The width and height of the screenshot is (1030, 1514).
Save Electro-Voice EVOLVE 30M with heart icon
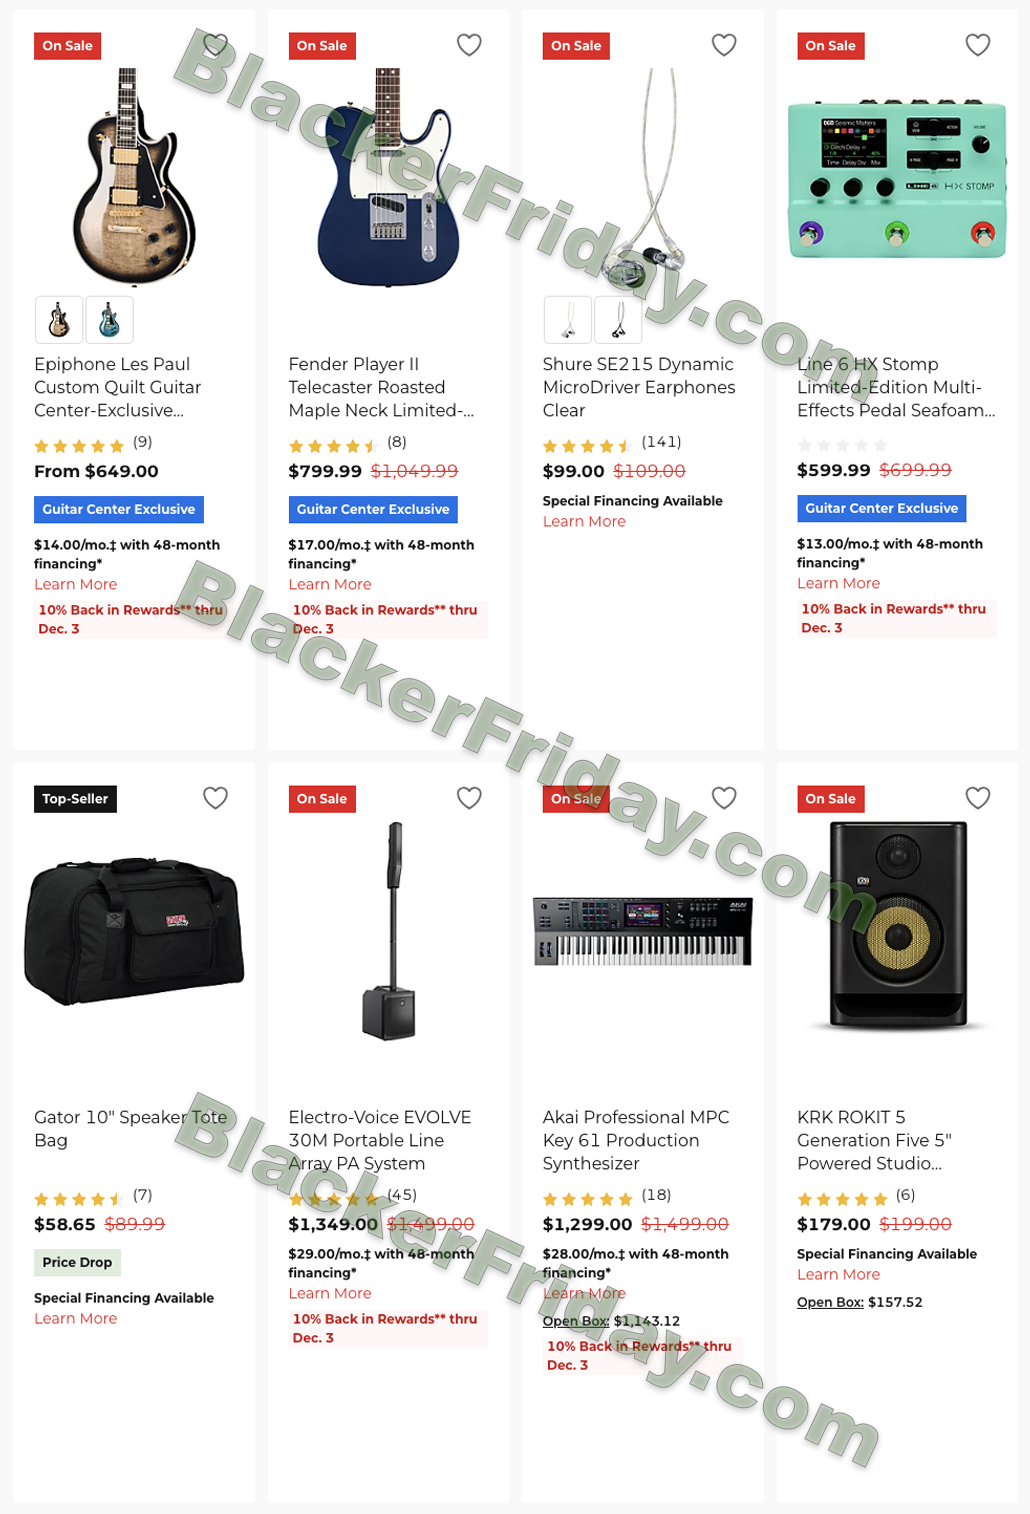tap(469, 798)
